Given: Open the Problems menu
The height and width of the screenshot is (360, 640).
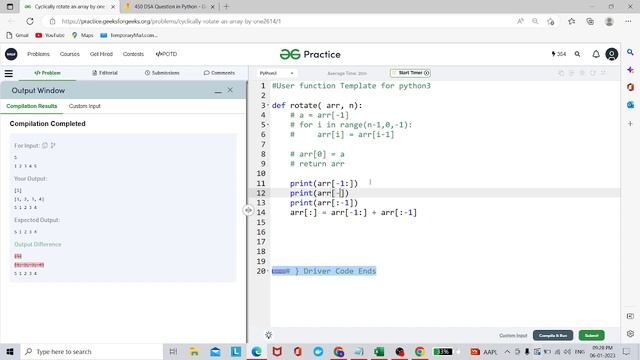Looking at the screenshot, I should (x=38, y=54).
